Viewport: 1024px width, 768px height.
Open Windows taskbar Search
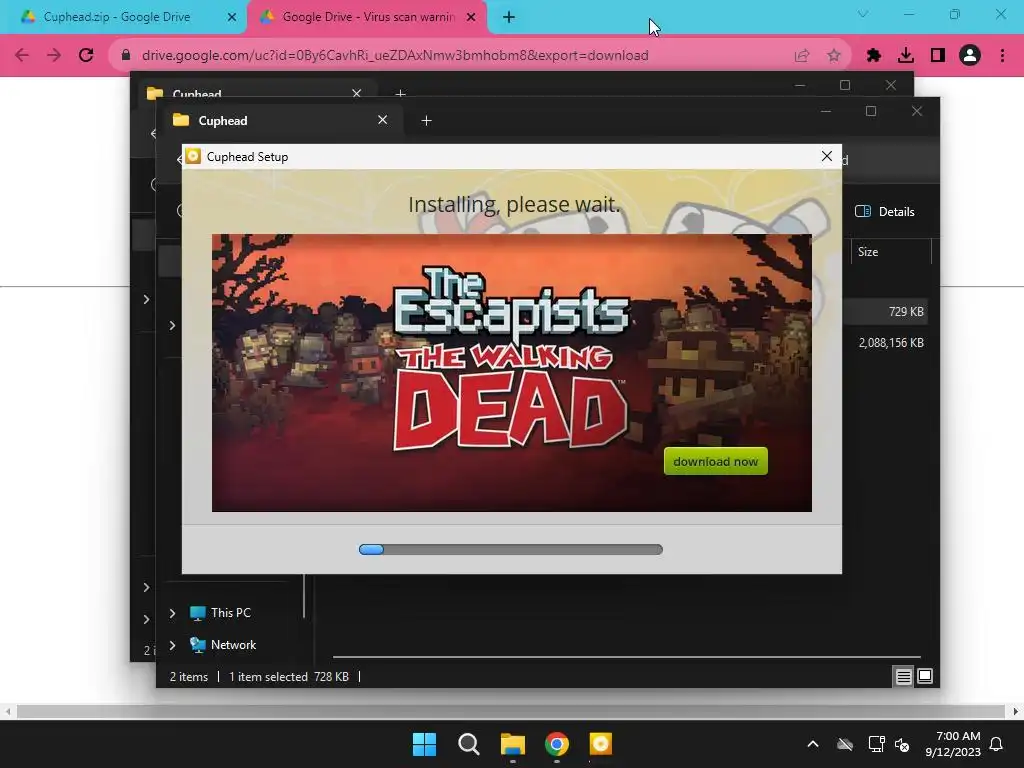click(468, 744)
